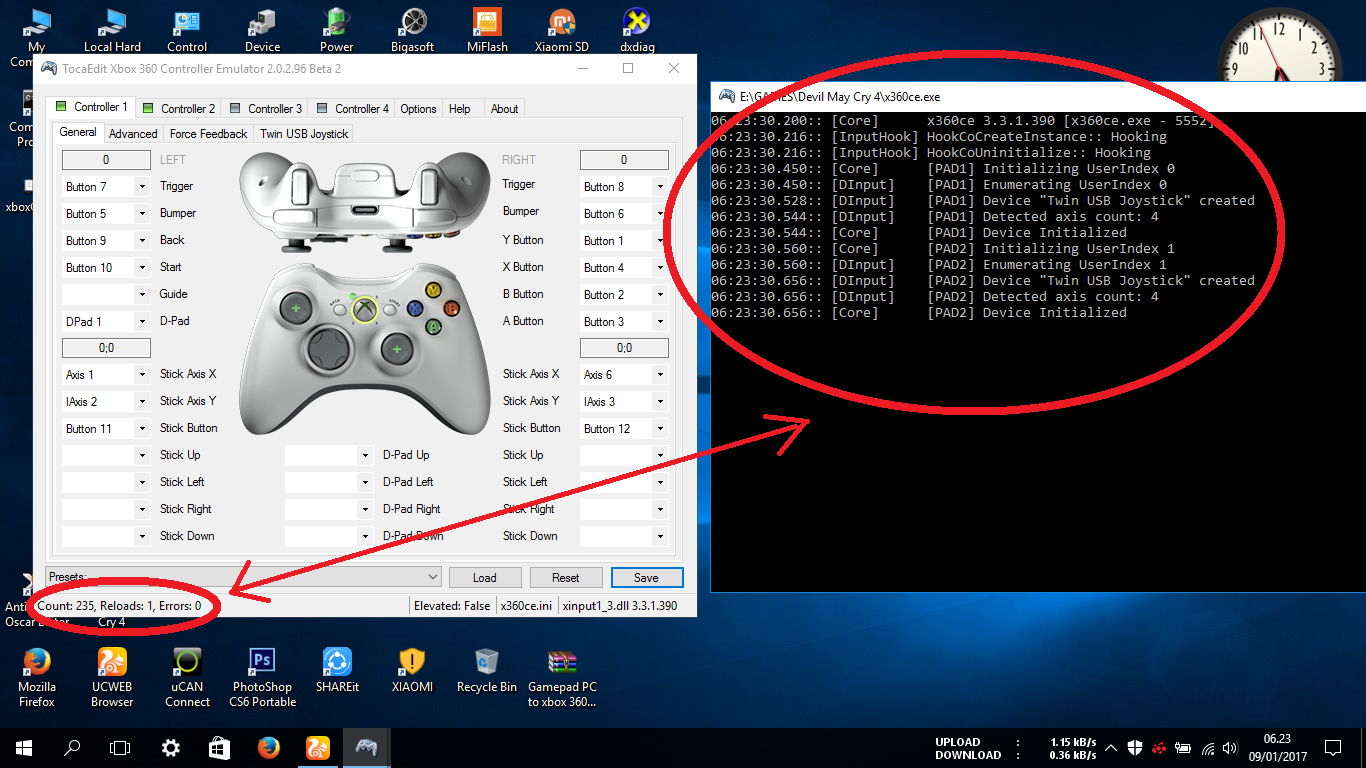Open the Device desktop icon
The image size is (1366, 768).
pyautogui.click(x=262, y=28)
